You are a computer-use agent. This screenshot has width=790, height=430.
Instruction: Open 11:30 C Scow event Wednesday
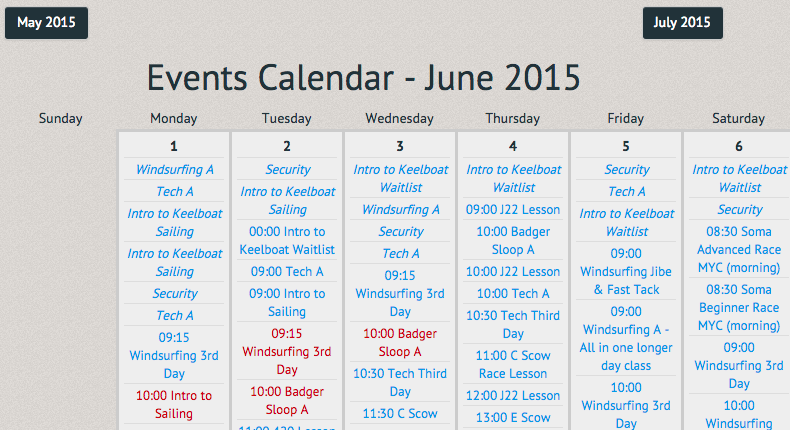(x=400, y=414)
